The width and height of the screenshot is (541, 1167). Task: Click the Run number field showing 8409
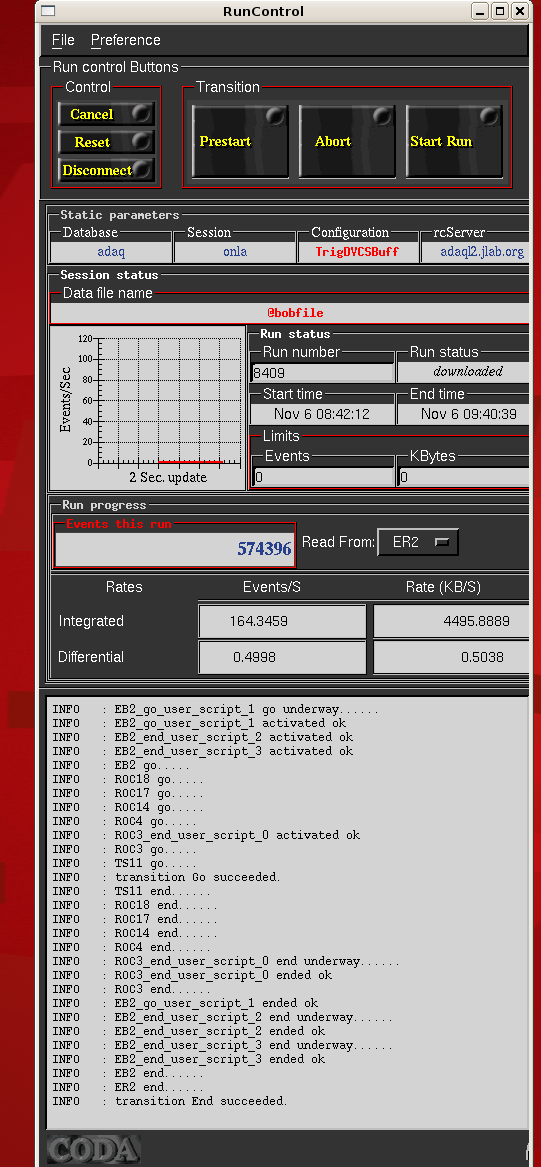coord(323,372)
